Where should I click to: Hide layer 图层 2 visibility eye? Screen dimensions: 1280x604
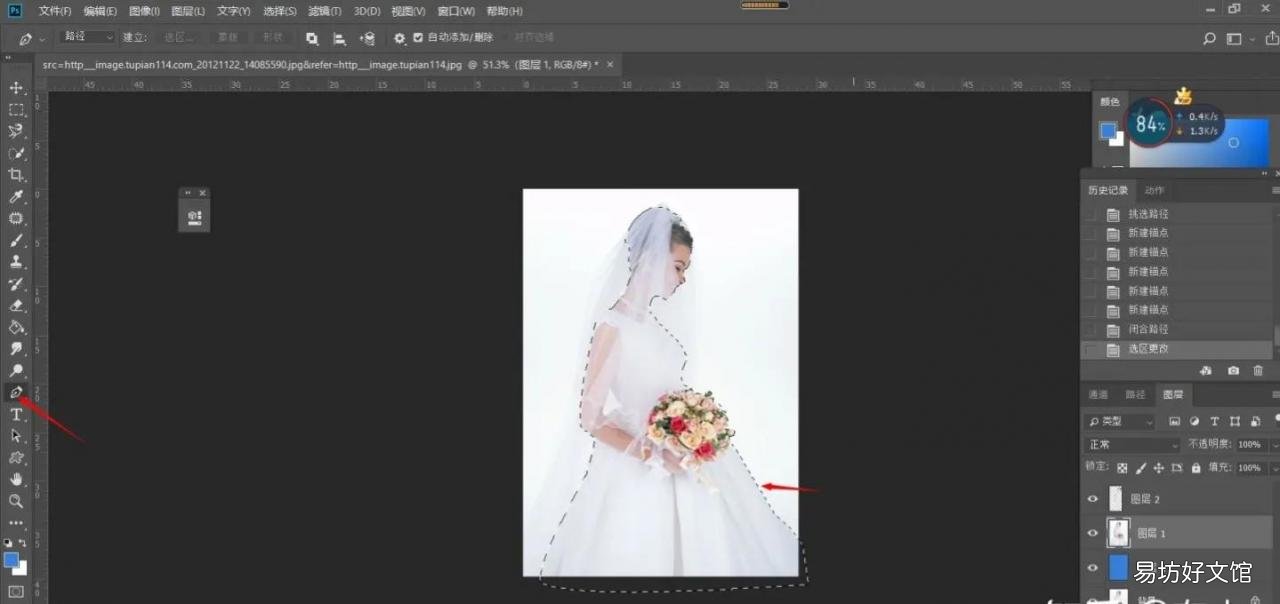coord(1092,498)
